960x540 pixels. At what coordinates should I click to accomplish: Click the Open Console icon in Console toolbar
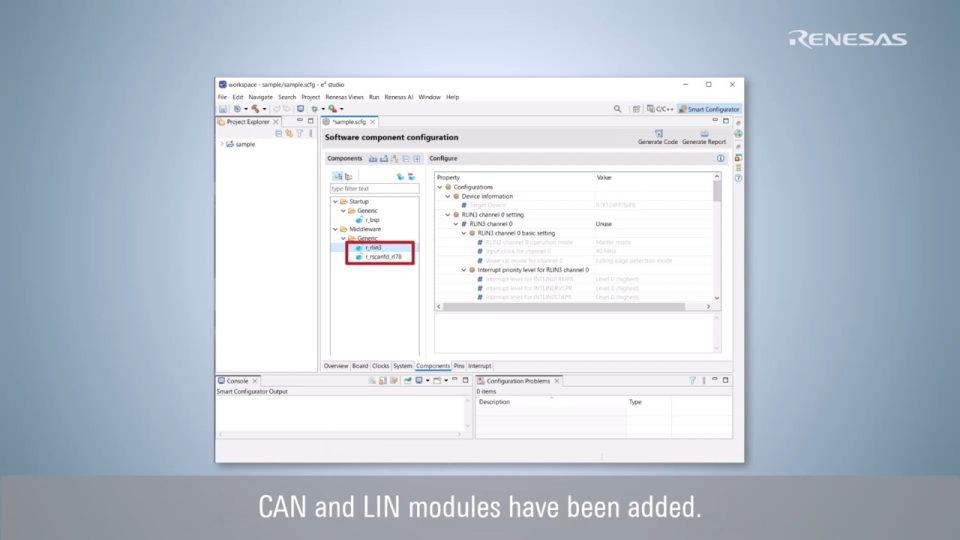coord(437,381)
